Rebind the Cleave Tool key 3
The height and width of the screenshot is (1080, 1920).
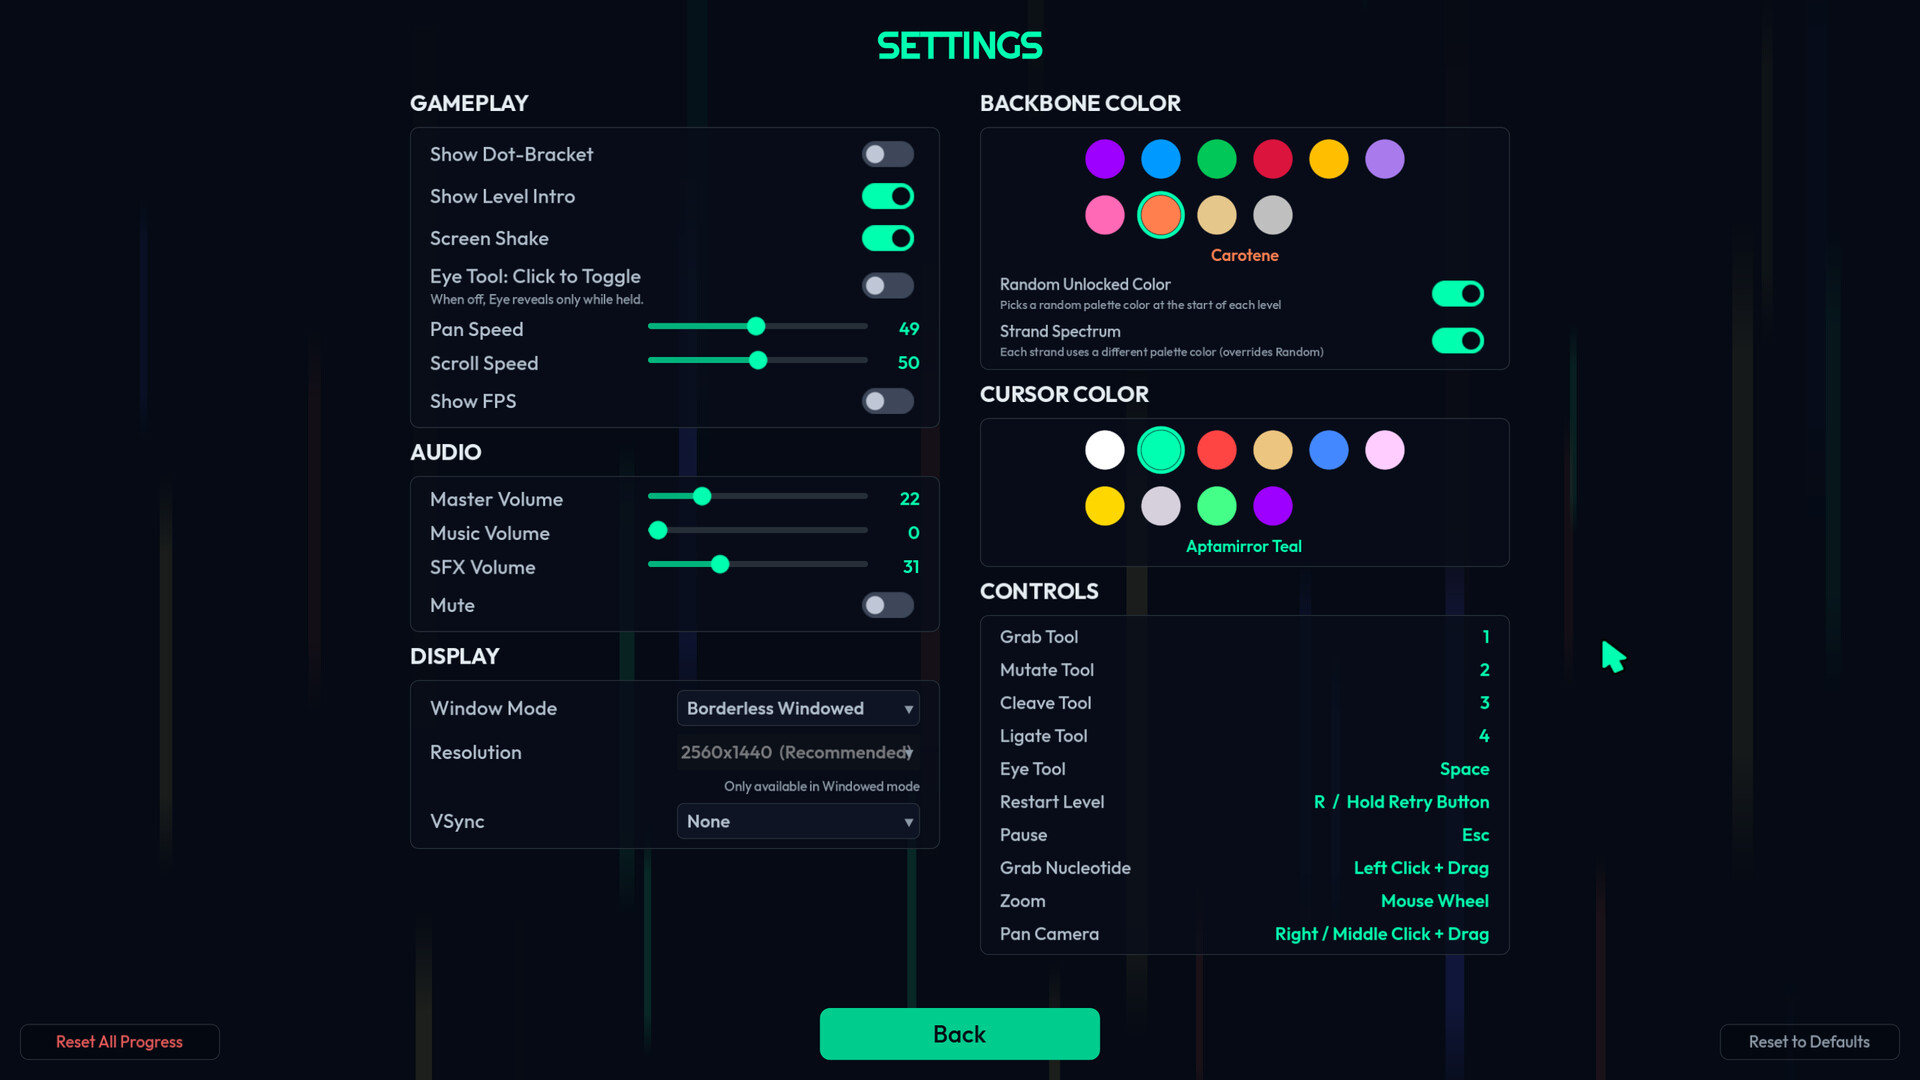[x=1485, y=703]
